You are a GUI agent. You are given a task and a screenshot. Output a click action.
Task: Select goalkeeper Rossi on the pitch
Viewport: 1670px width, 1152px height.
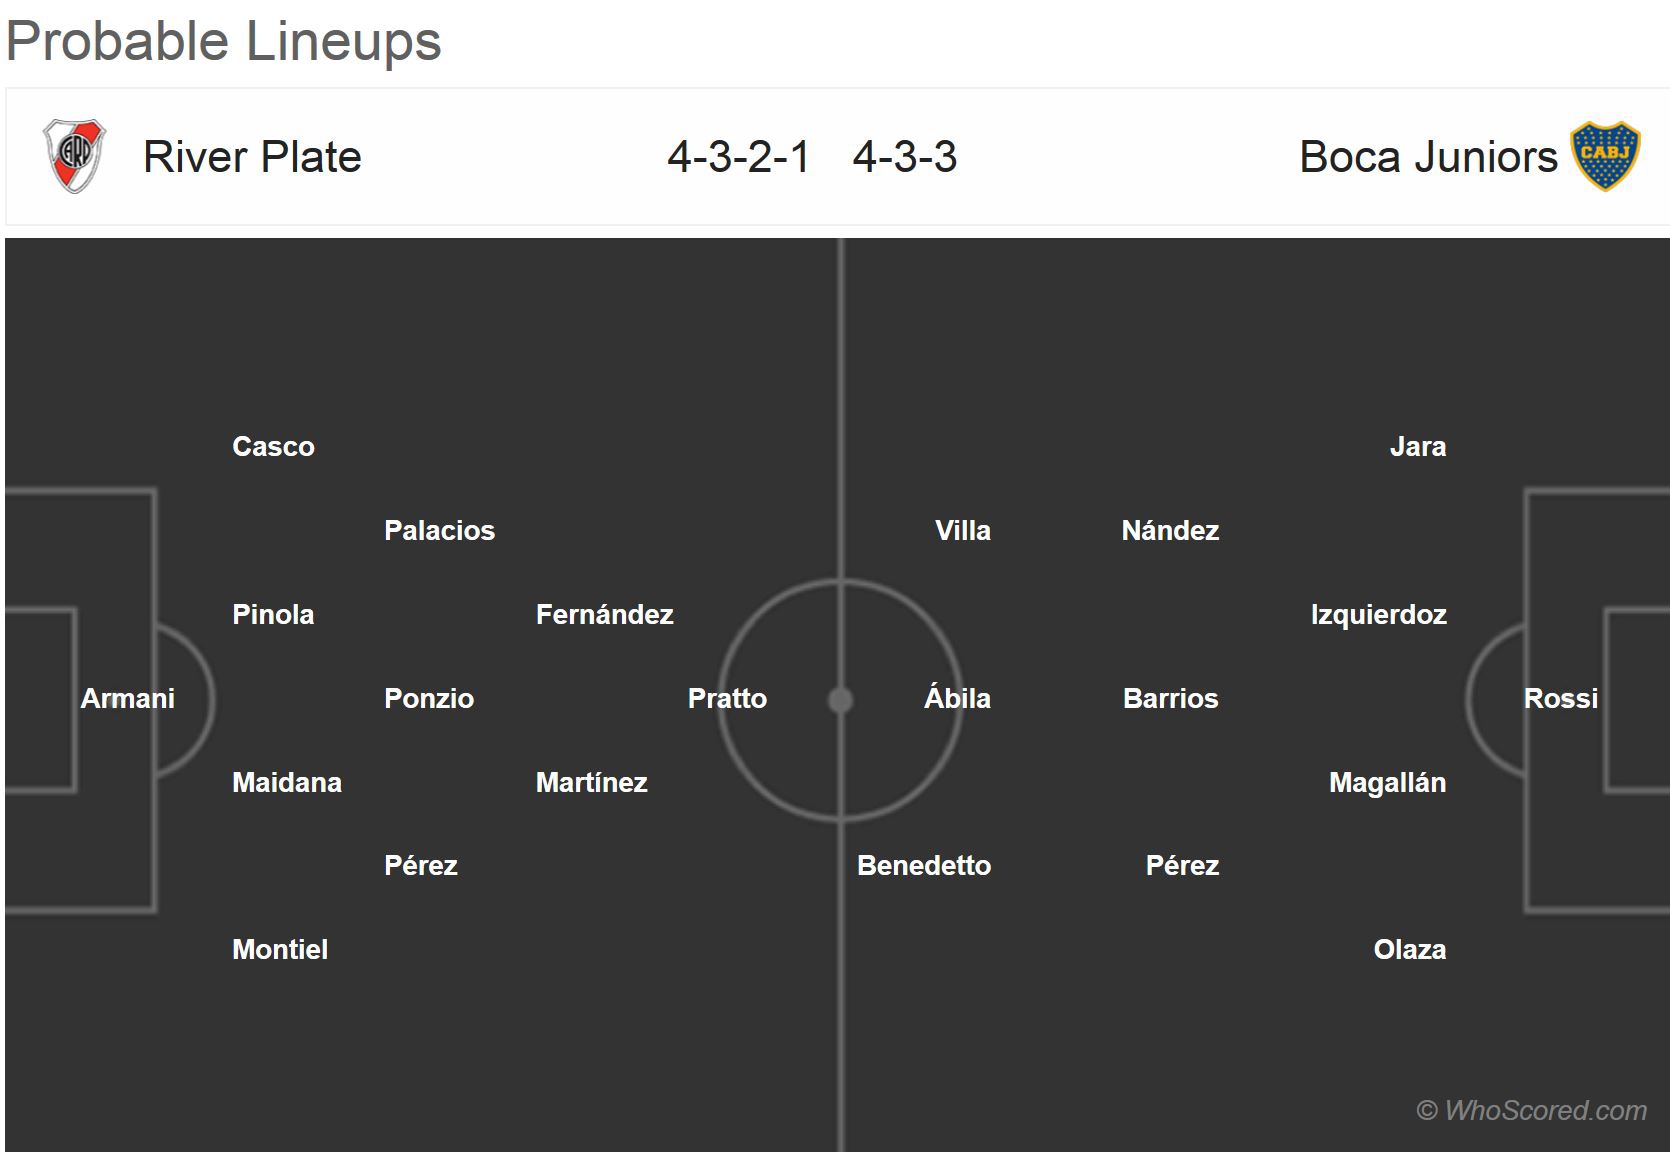pos(1560,698)
